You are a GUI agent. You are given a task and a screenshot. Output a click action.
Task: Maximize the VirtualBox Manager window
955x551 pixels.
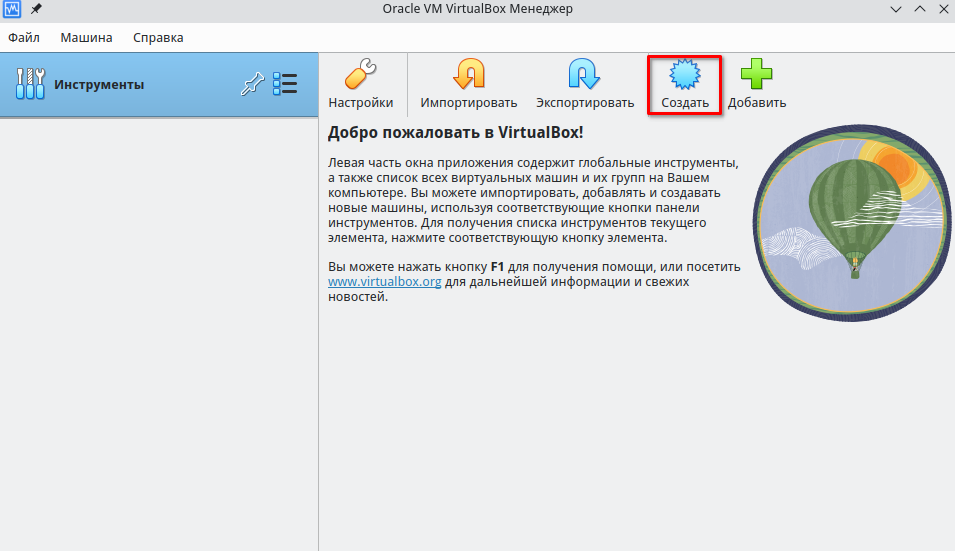click(917, 10)
